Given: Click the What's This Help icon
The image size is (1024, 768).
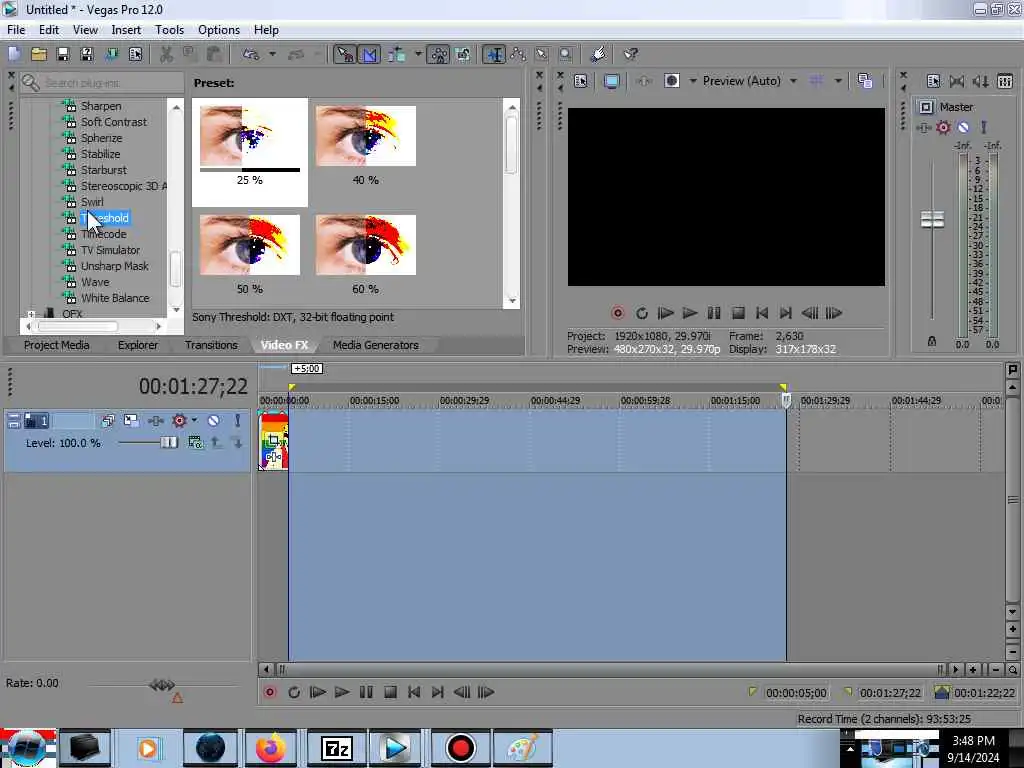Looking at the screenshot, I should click(x=630, y=54).
